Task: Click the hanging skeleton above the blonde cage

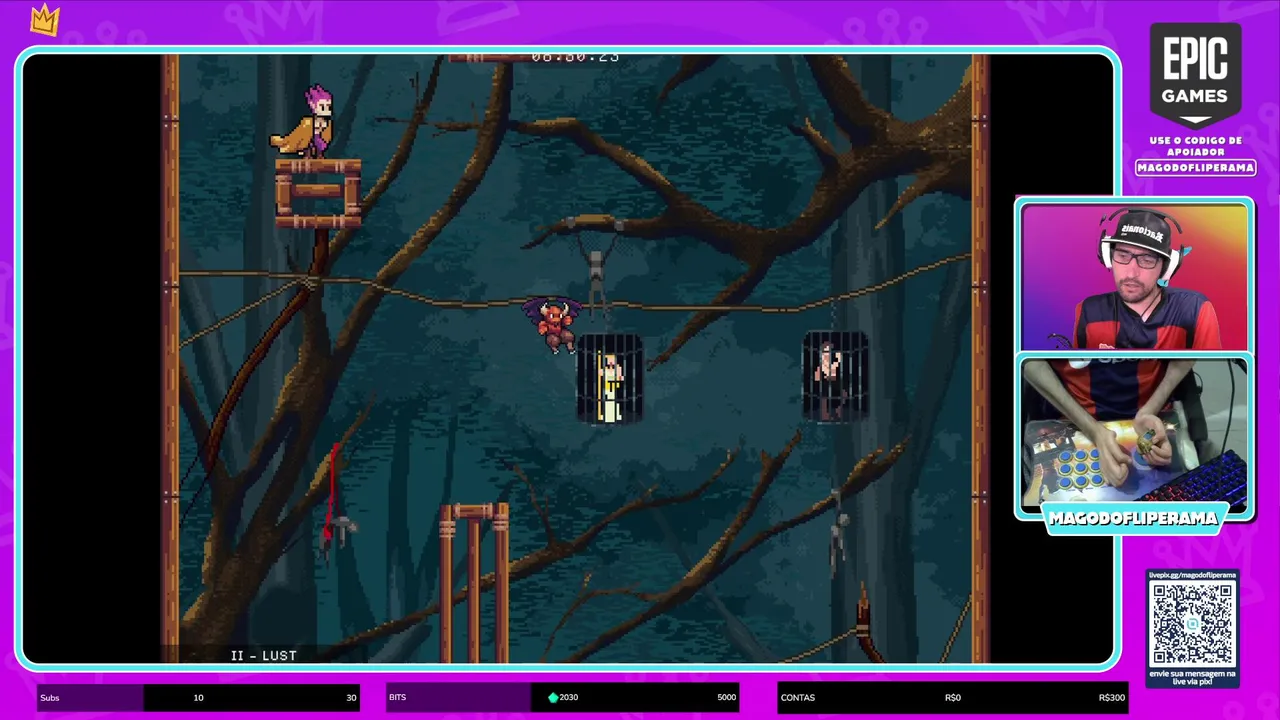Action: pyautogui.click(x=596, y=270)
